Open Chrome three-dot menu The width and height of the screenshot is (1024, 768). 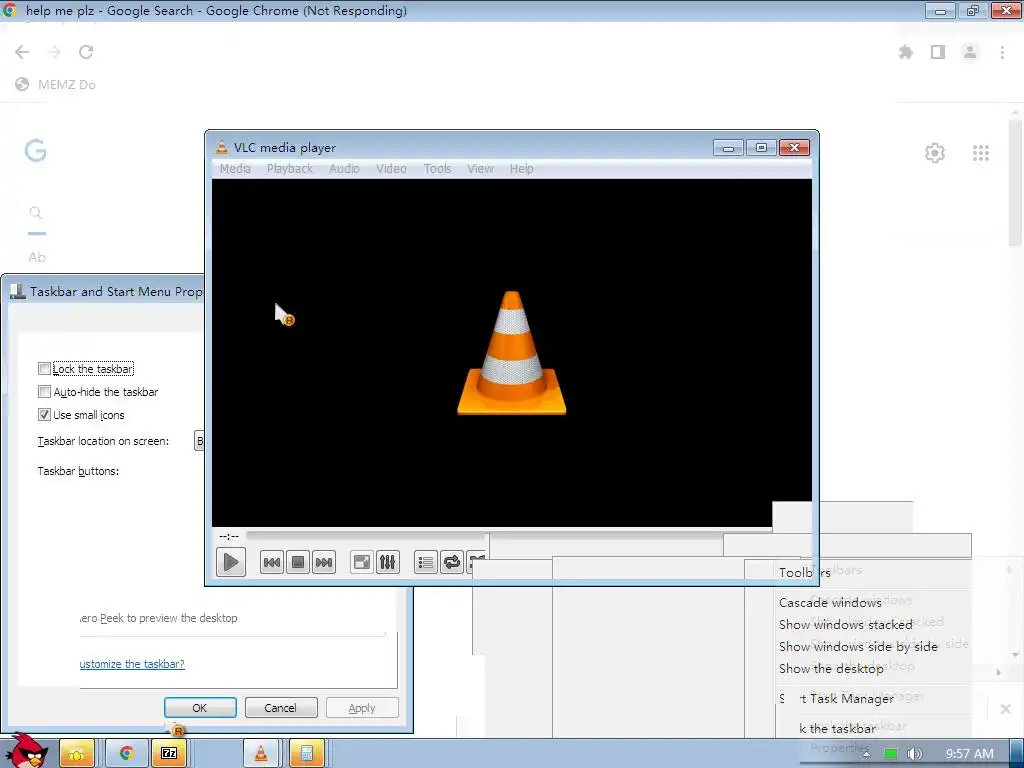point(1002,52)
